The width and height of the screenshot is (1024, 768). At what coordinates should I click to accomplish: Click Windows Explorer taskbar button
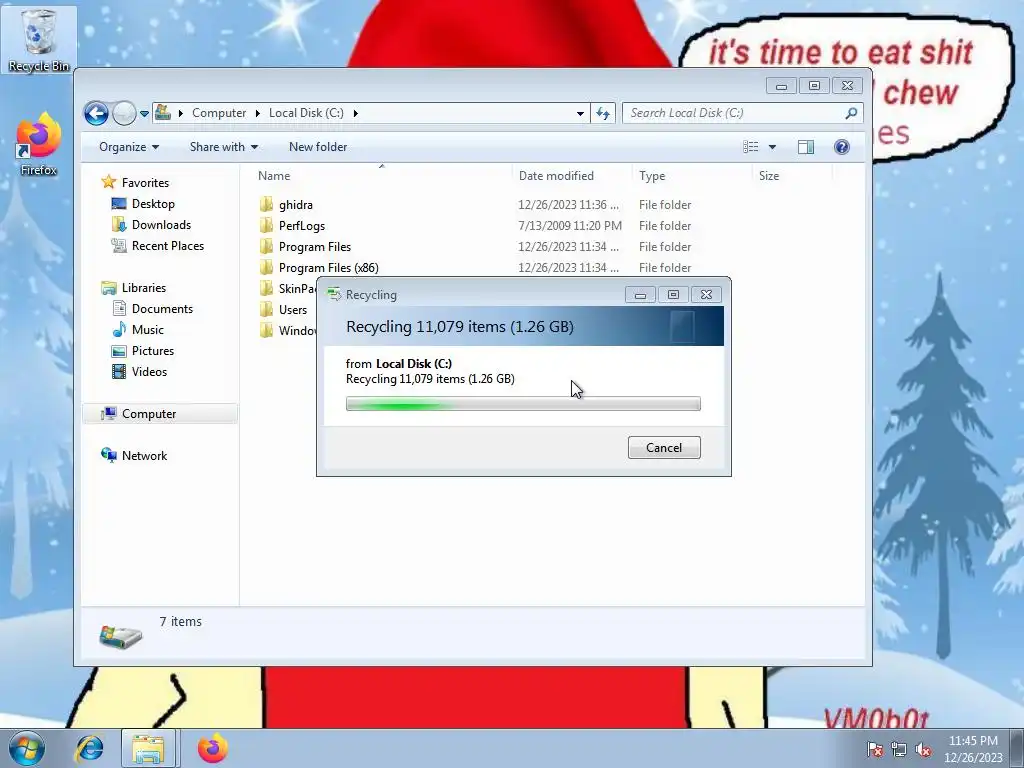tap(148, 748)
